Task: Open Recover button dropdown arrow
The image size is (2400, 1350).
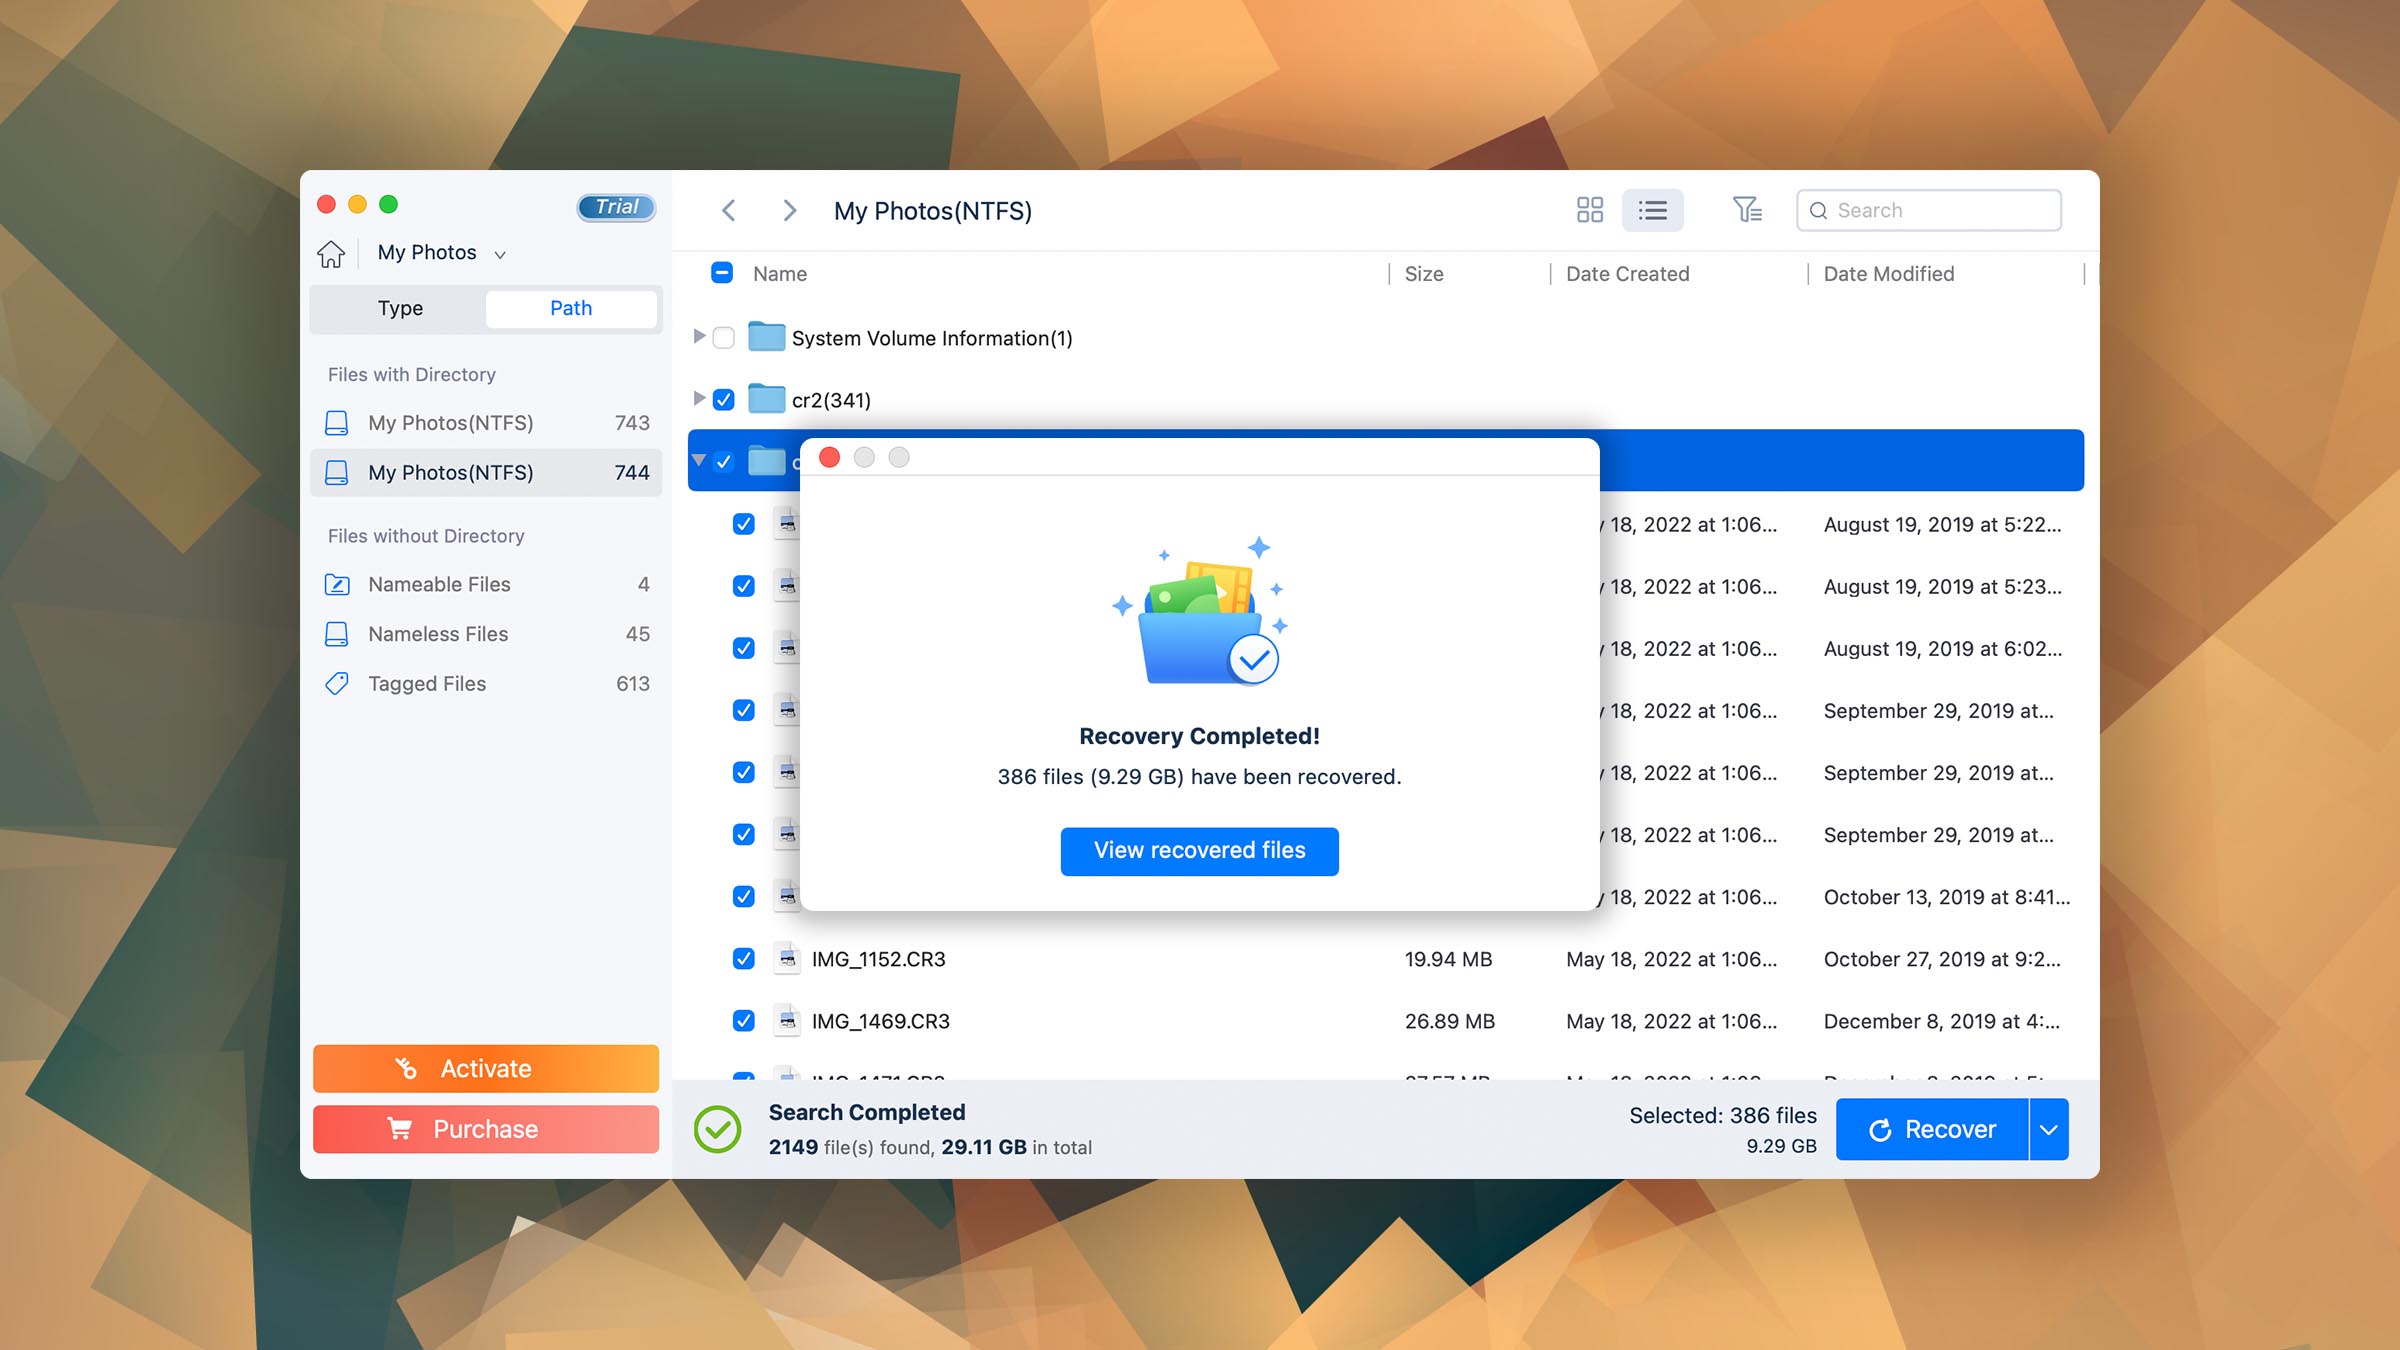Action: (2049, 1129)
